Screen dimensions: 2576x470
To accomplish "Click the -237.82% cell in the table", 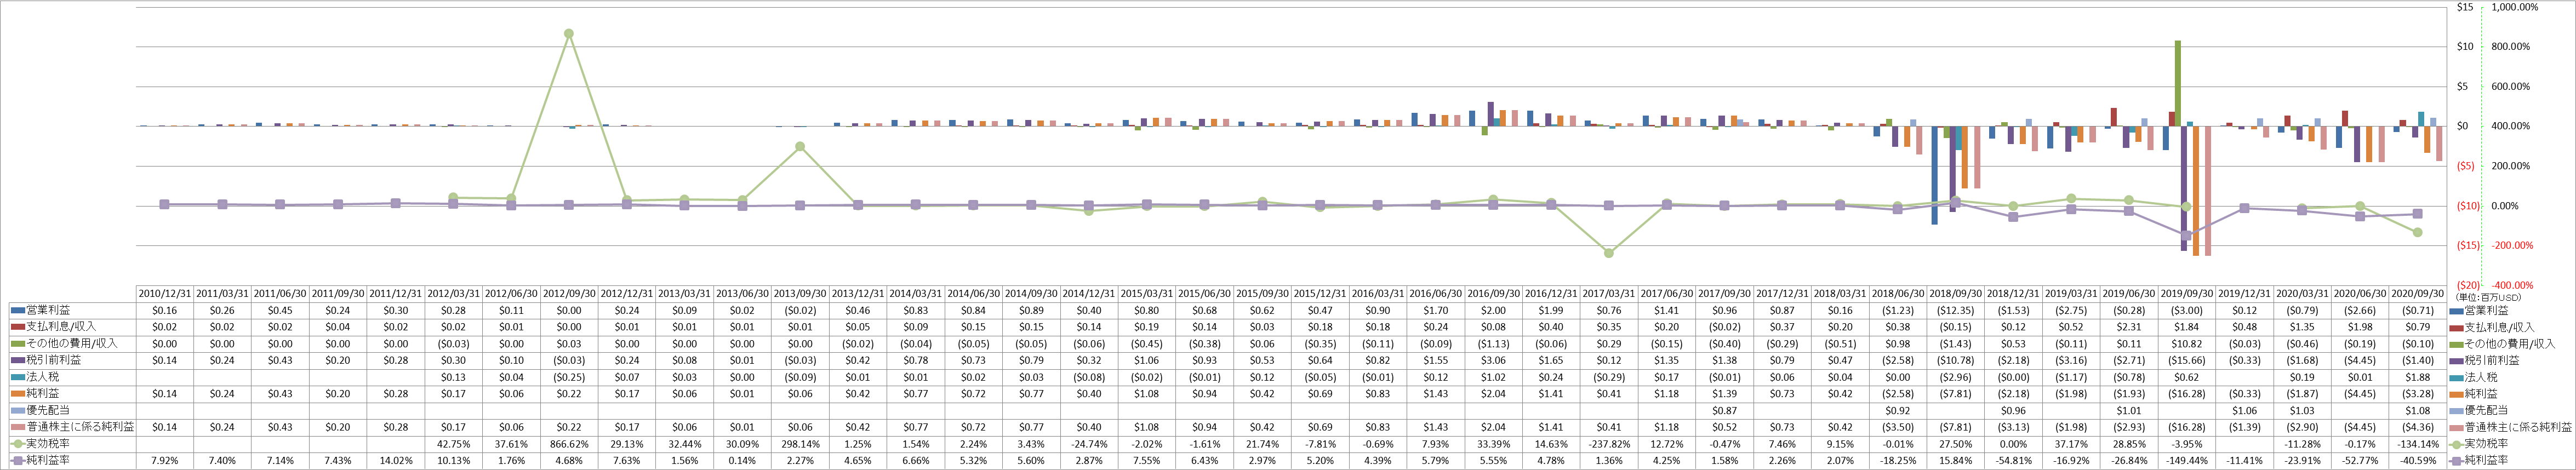I will pos(1609,444).
